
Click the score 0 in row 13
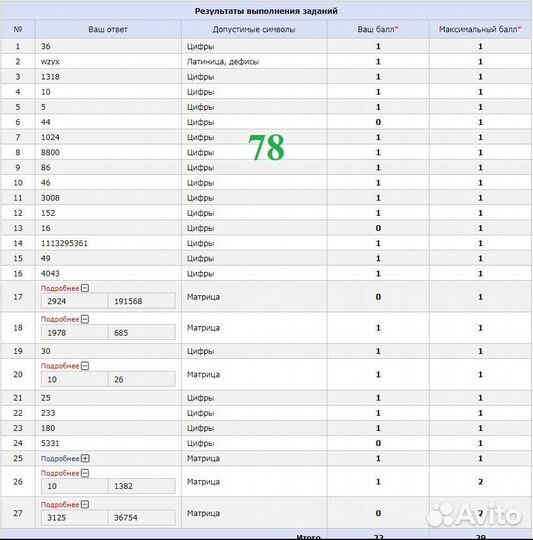[378, 228]
